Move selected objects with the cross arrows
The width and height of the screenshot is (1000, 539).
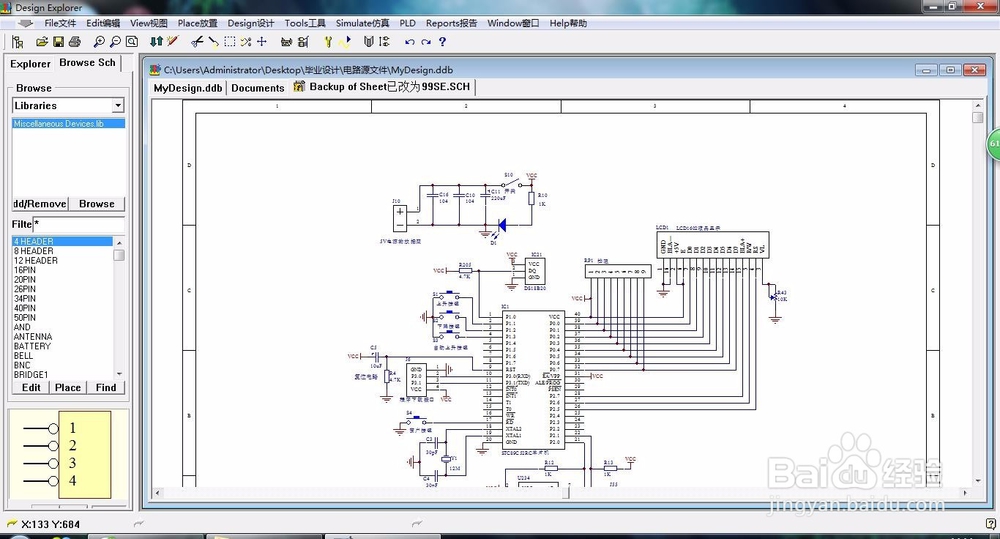[261, 42]
